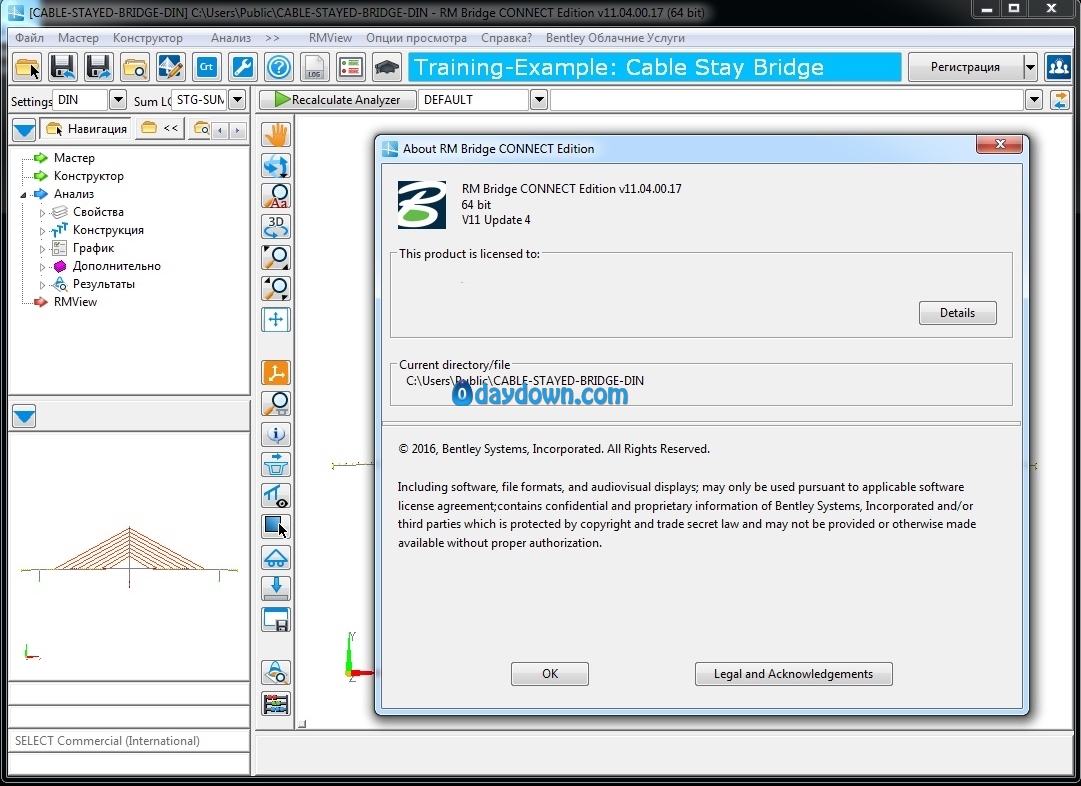This screenshot has height=786, width=1081.
Task: Click OK in the About dialog
Action: pos(549,674)
